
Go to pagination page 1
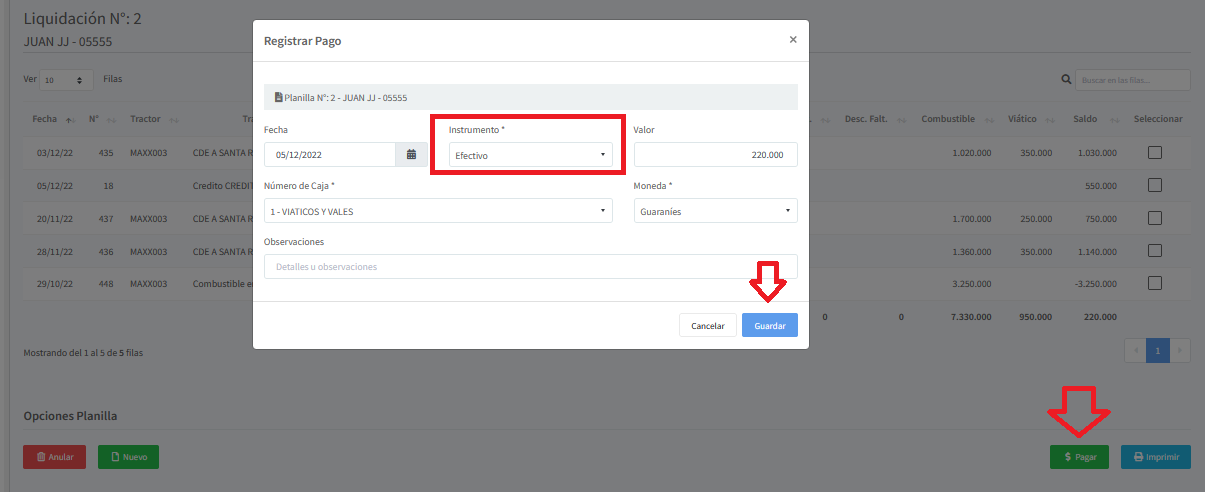[1157, 351]
